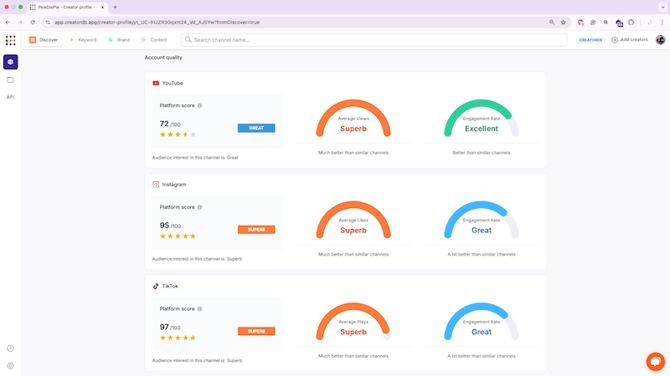Select the Discover sidebar globe icon
This screenshot has height=376, width=670.
click(10, 62)
